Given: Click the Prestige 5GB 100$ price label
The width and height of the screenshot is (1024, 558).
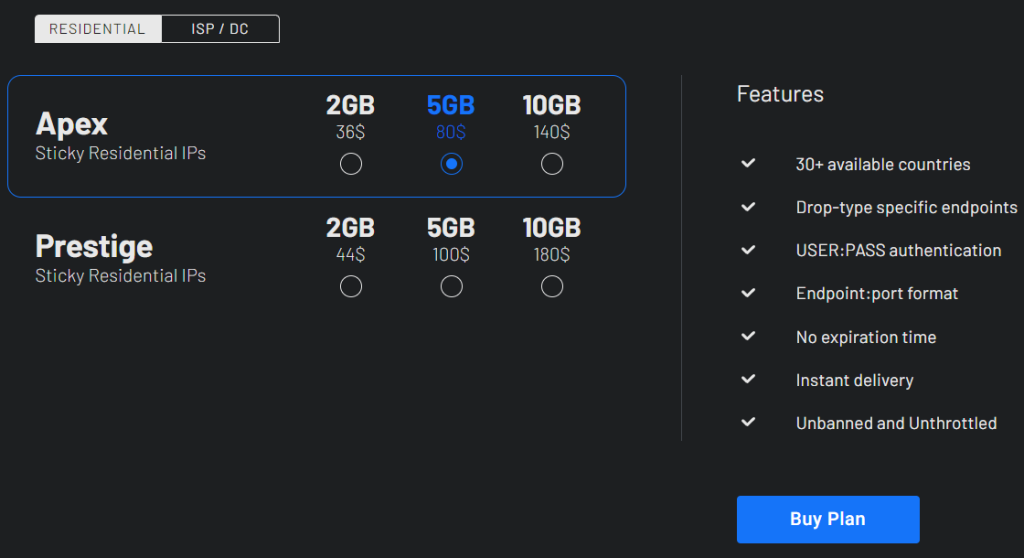Looking at the screenshot, I should click(x=451, y=255).
